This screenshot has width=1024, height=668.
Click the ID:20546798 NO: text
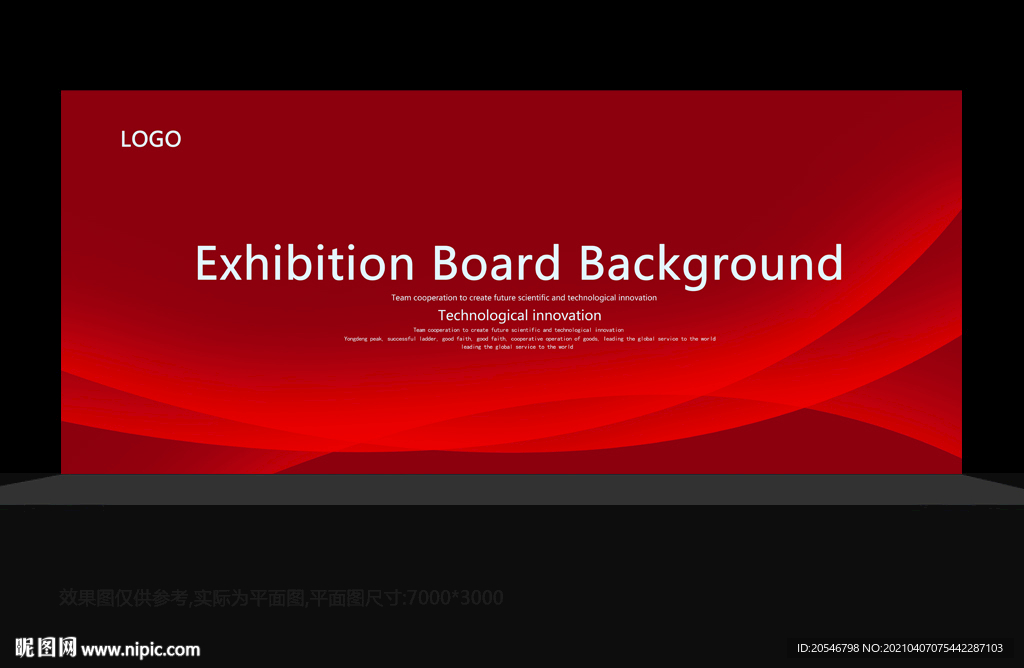pos(899,648)
